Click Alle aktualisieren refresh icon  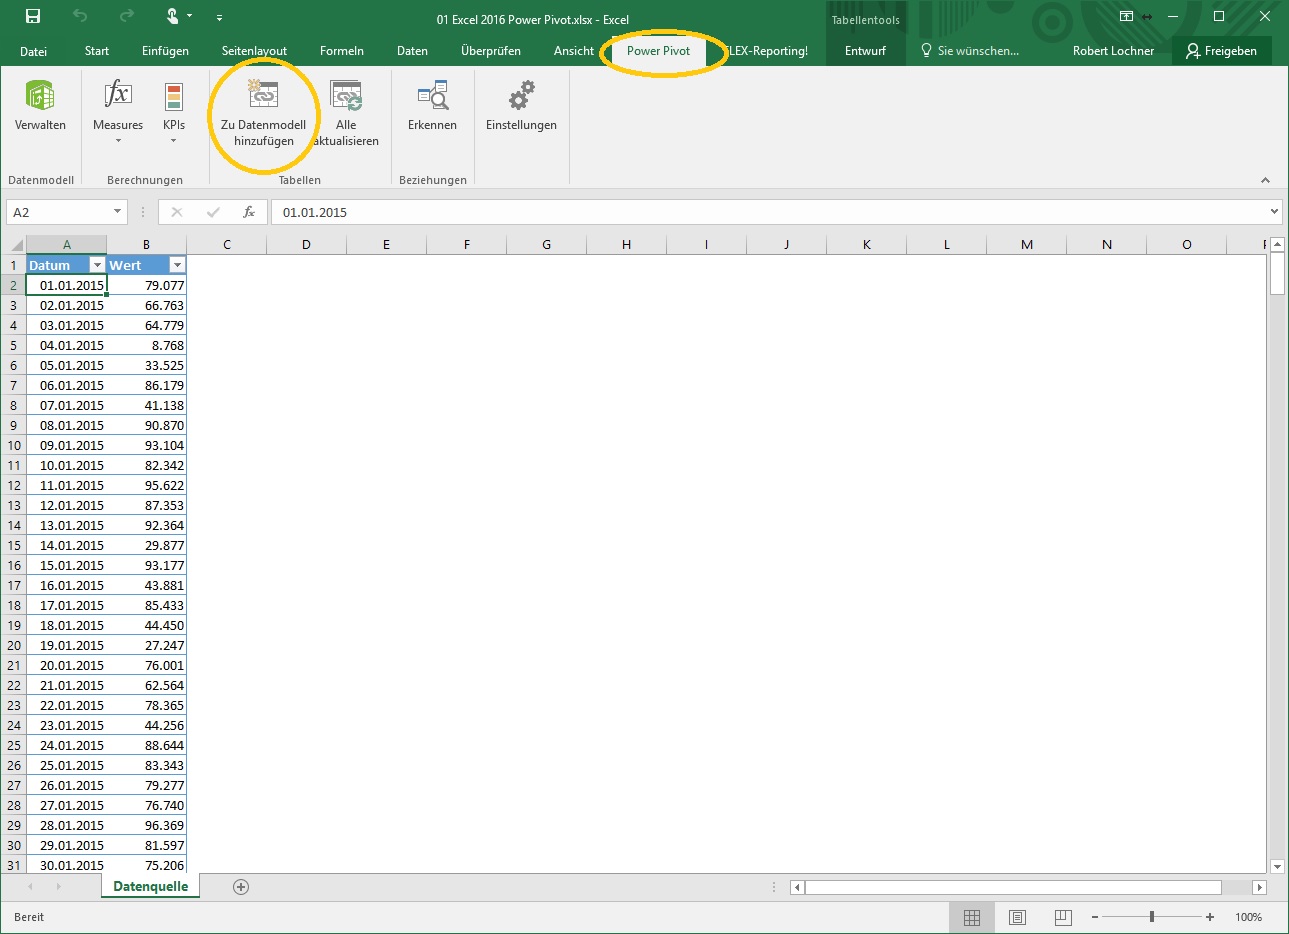346,96
